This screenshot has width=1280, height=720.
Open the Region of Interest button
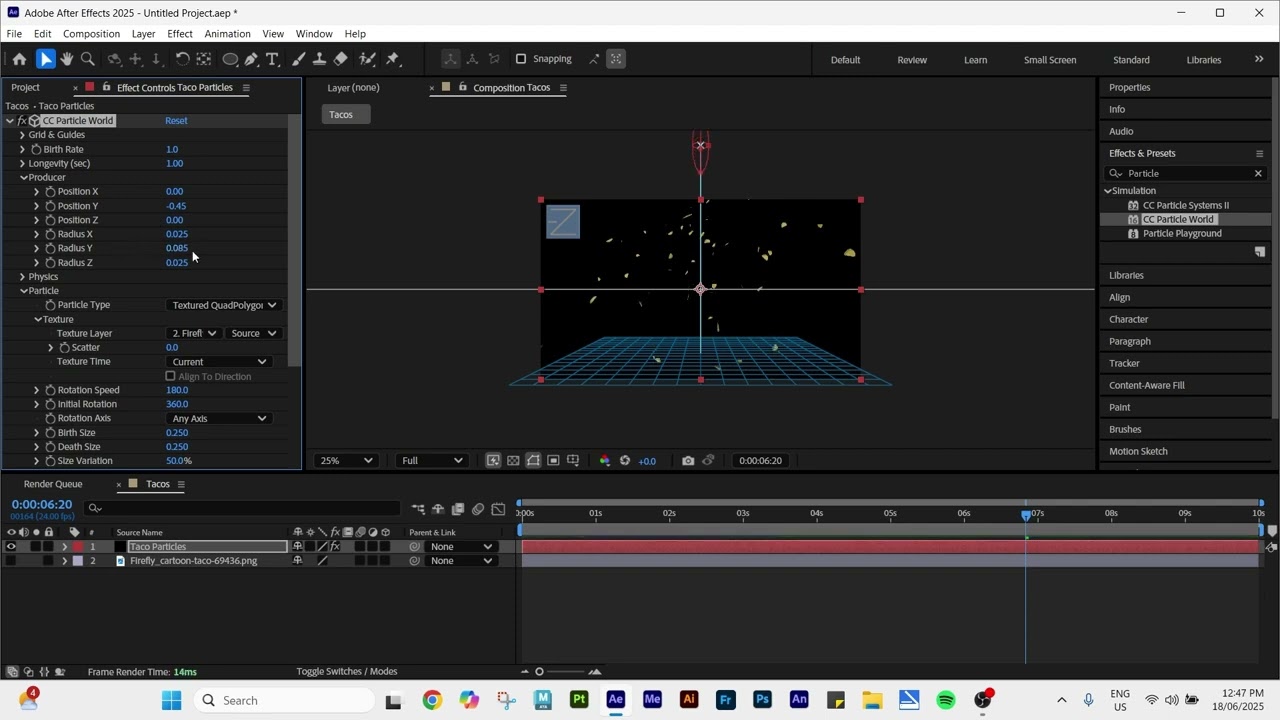pos(553,460)
